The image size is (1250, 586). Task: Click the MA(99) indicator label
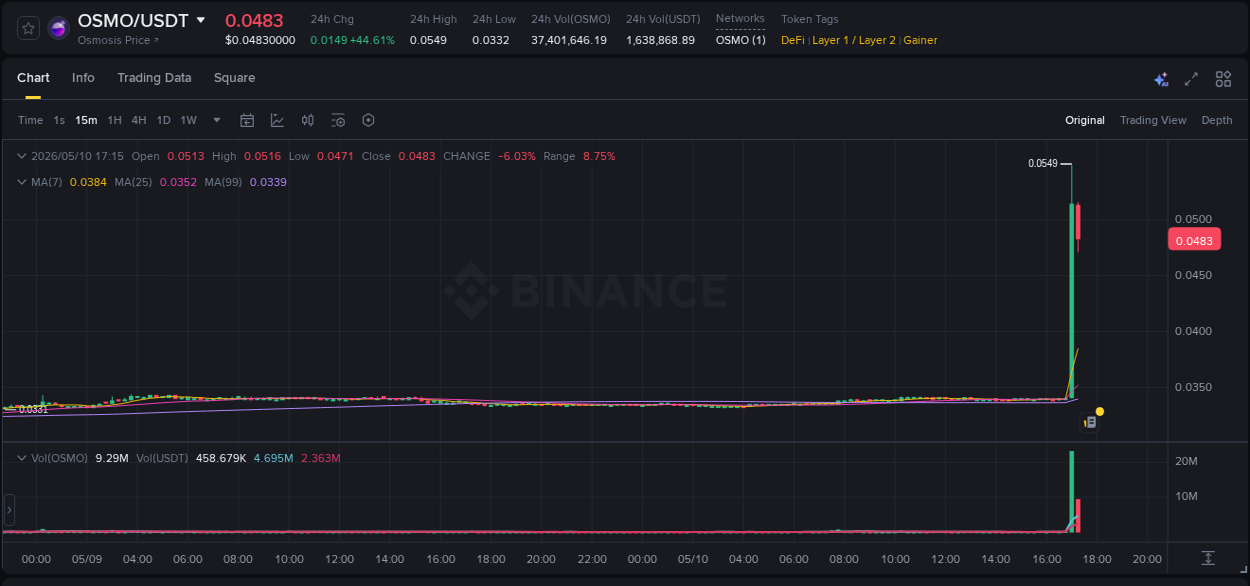click(224, 182)
